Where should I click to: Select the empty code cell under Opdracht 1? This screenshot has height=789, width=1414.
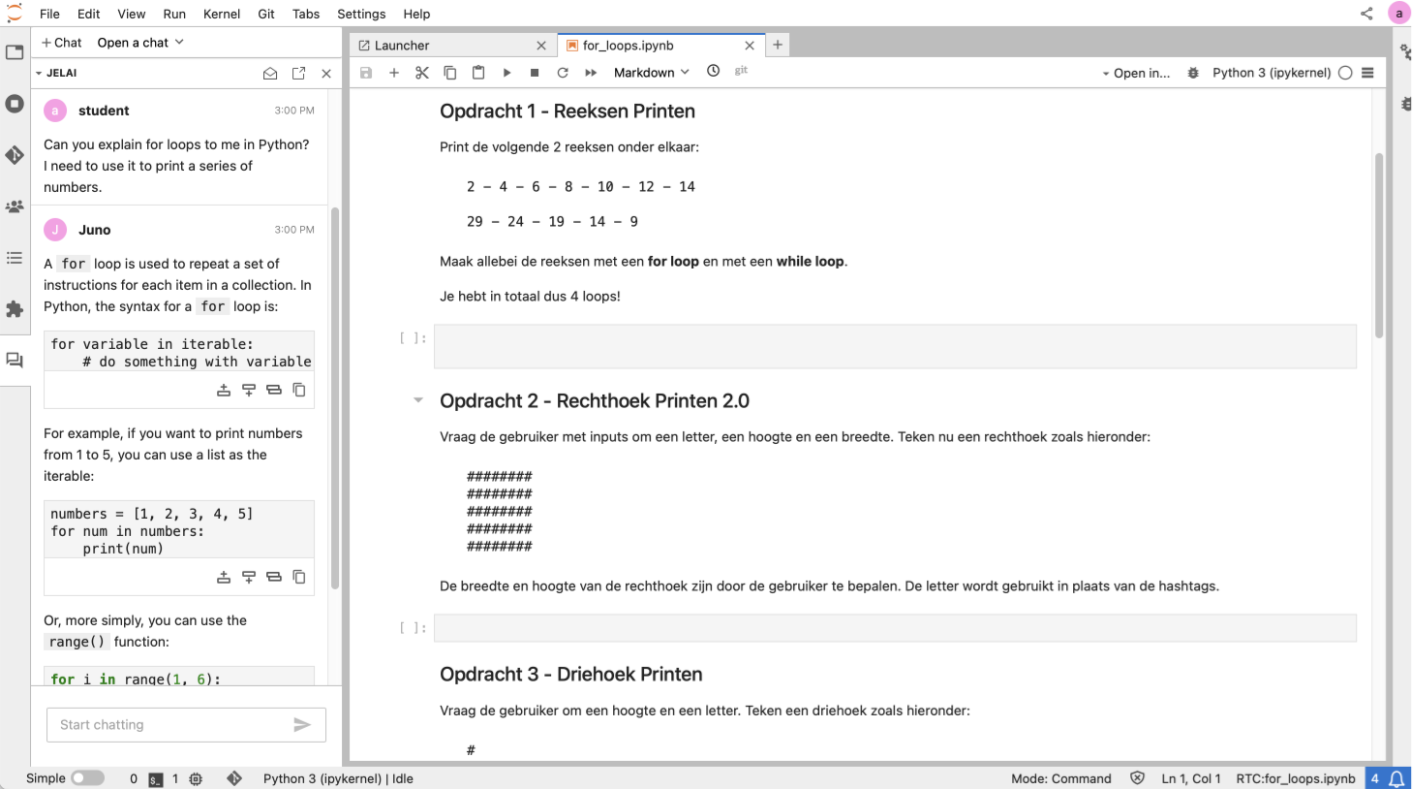895,346
